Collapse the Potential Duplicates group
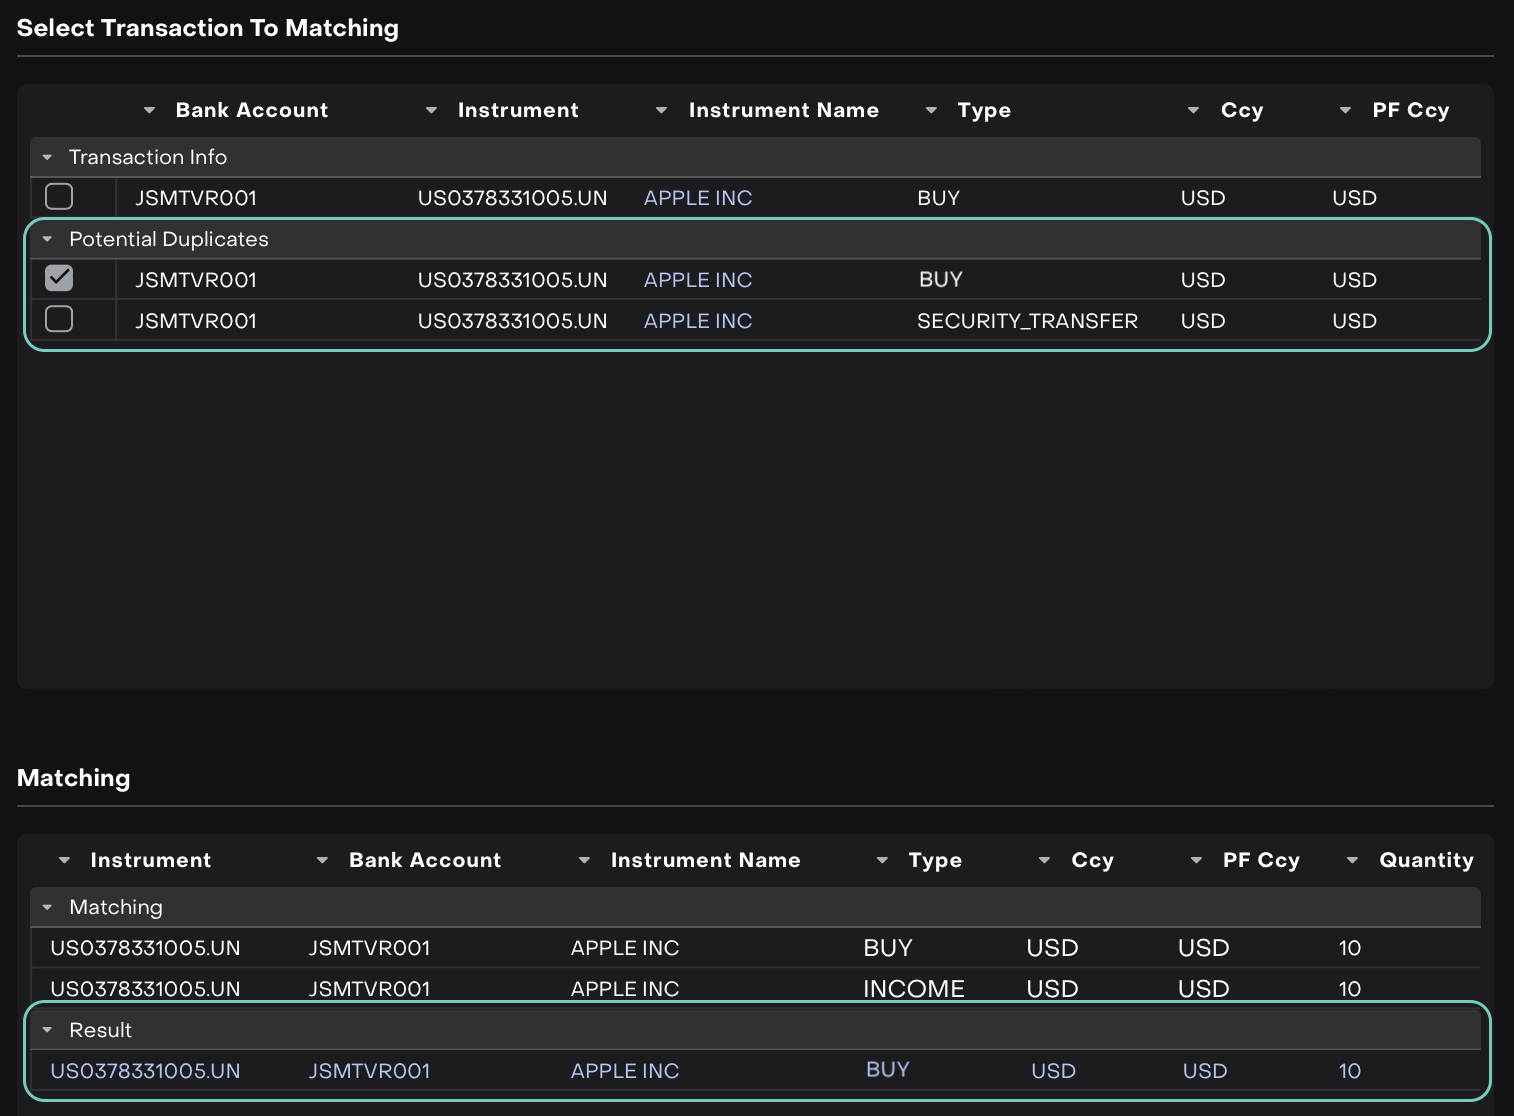 (x=47, y=240)
